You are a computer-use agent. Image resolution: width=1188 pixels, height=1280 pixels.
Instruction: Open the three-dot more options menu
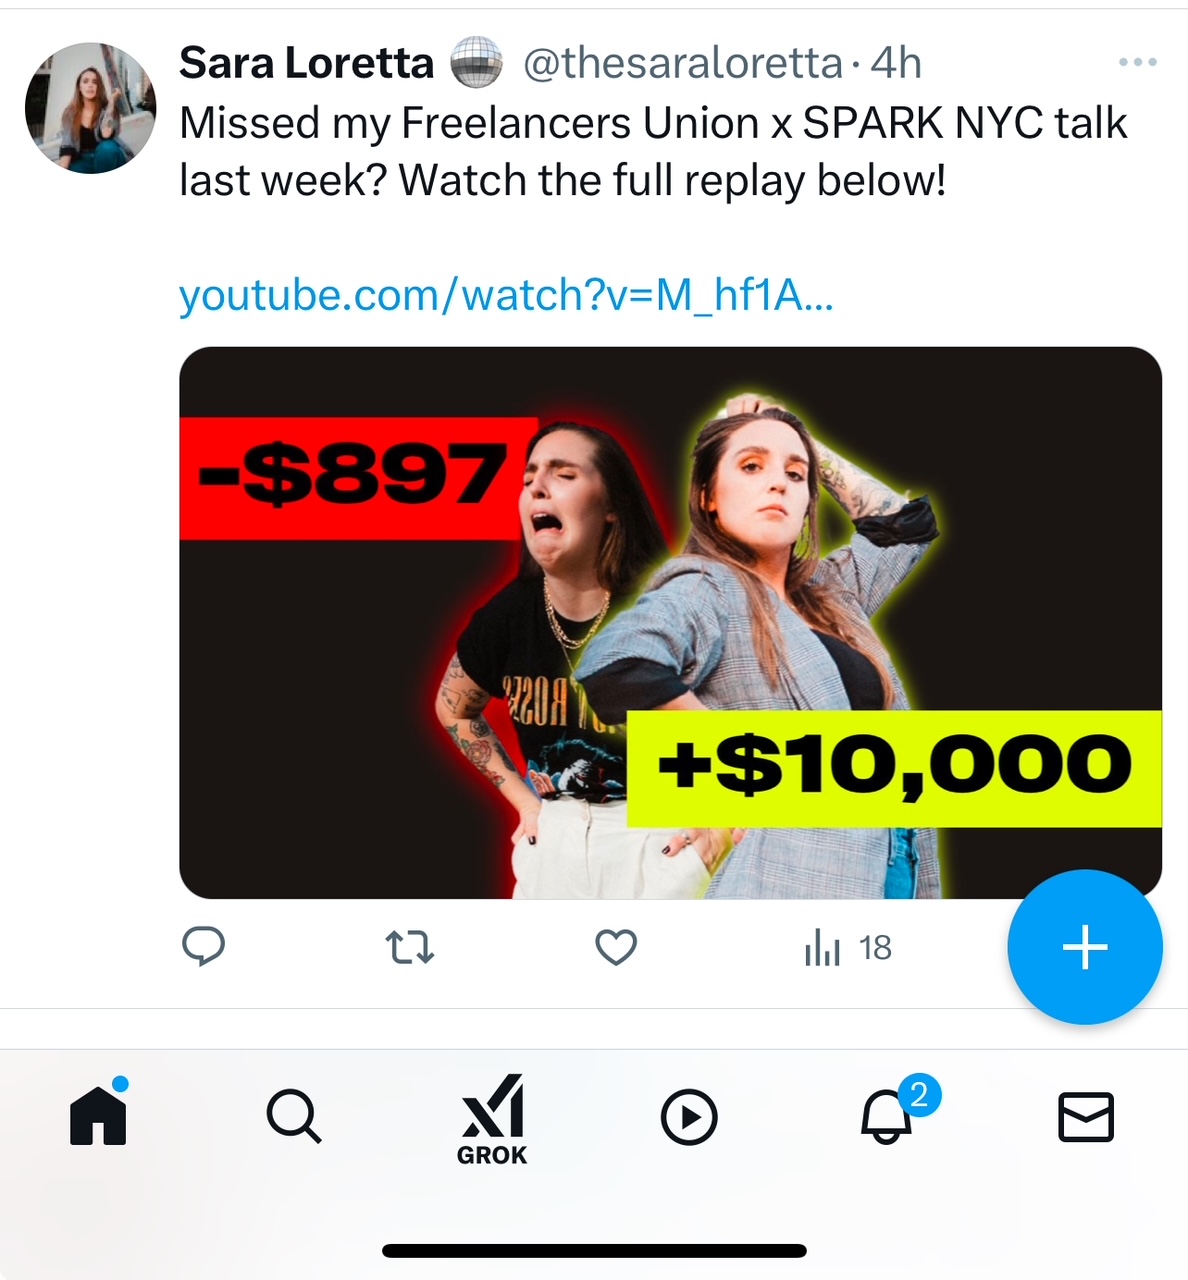point(1137,63)
